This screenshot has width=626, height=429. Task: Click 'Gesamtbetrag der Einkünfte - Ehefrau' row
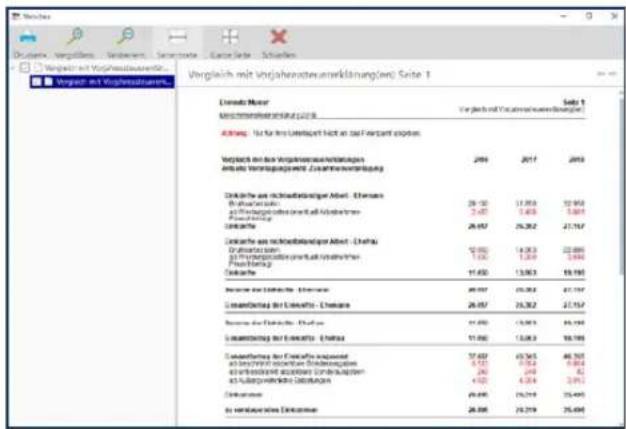(404, 338)
